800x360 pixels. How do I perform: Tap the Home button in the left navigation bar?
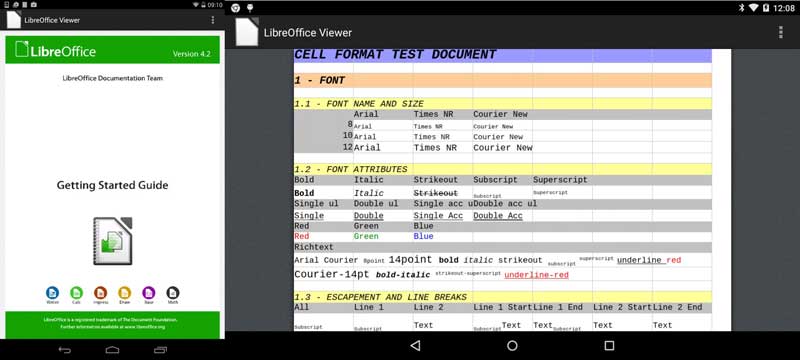click(x=112, y=350)
